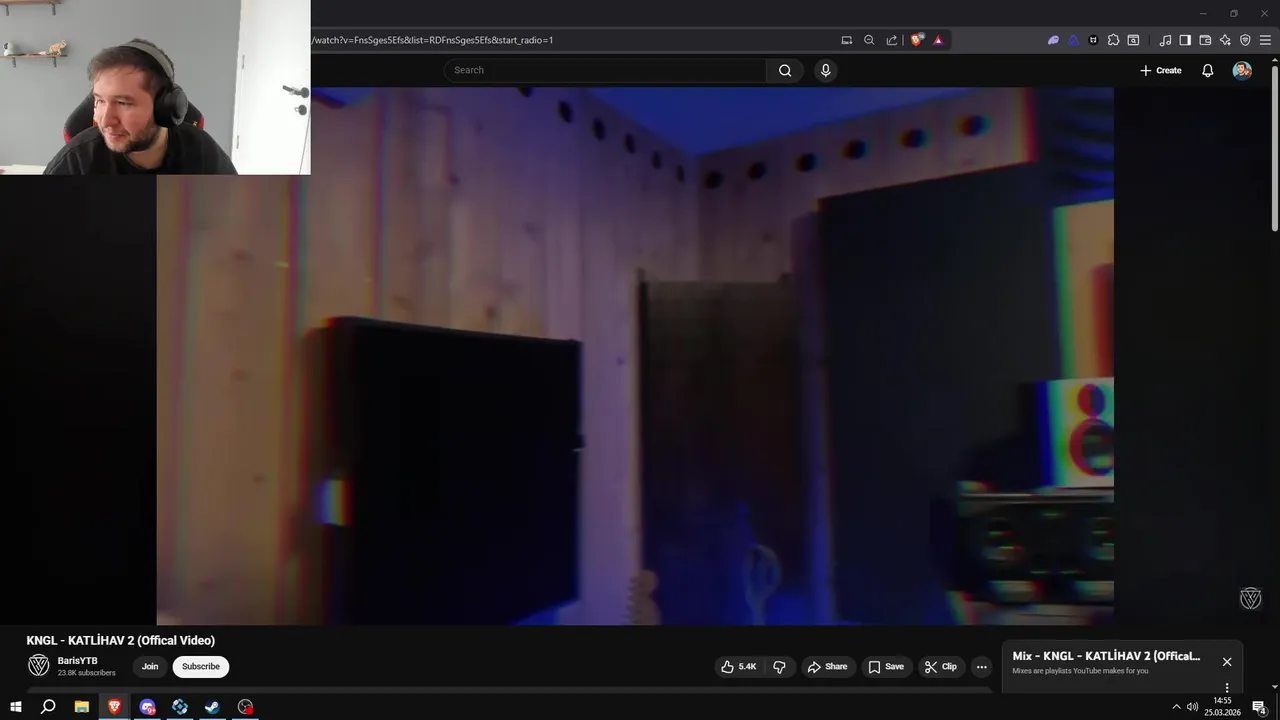Open File Explorer from taskbar
Viewport: 1280px width, 720px height.
82,707
